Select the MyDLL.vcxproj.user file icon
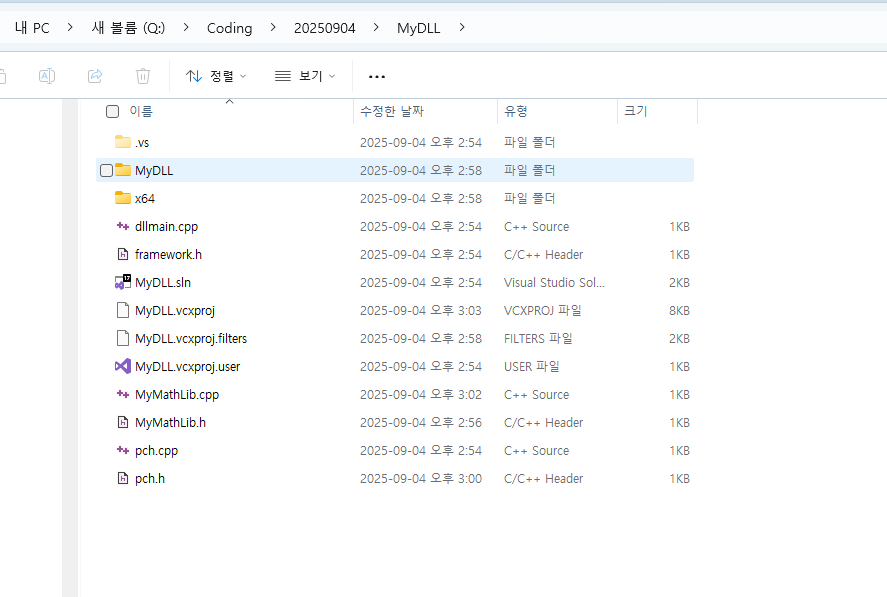 point(123,367)
